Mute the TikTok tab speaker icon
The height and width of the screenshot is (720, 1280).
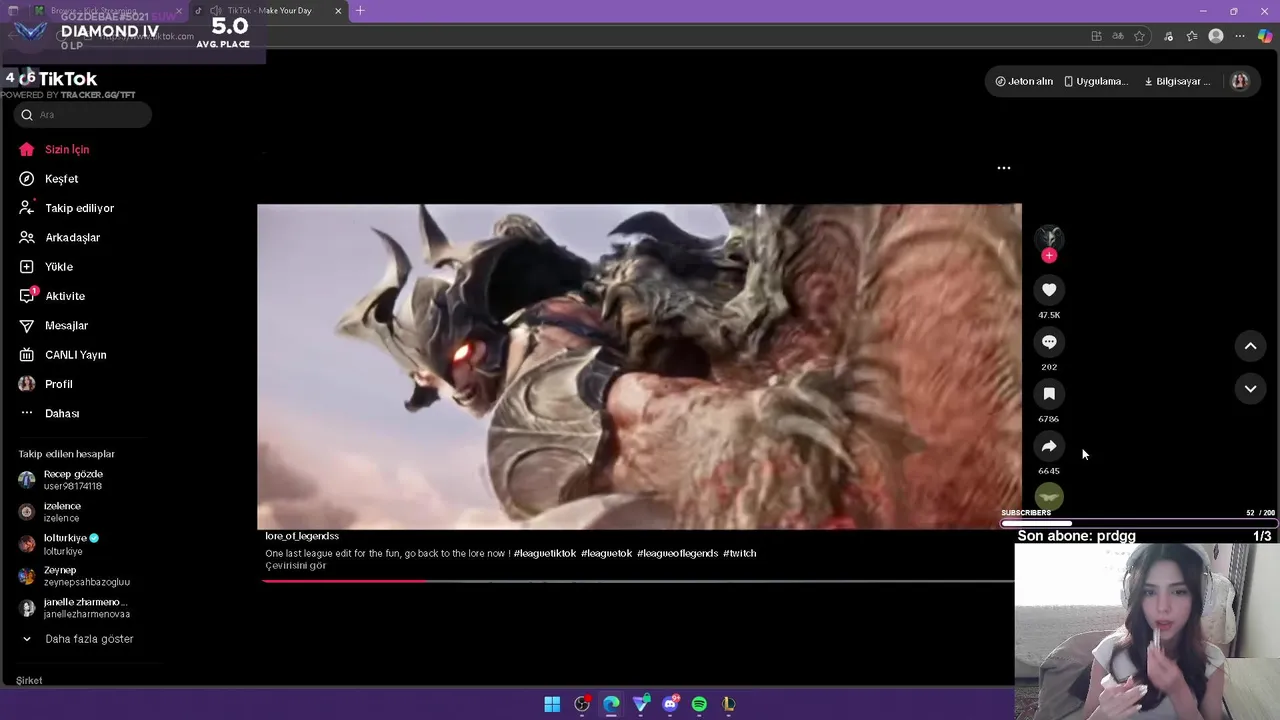[216, 11]
